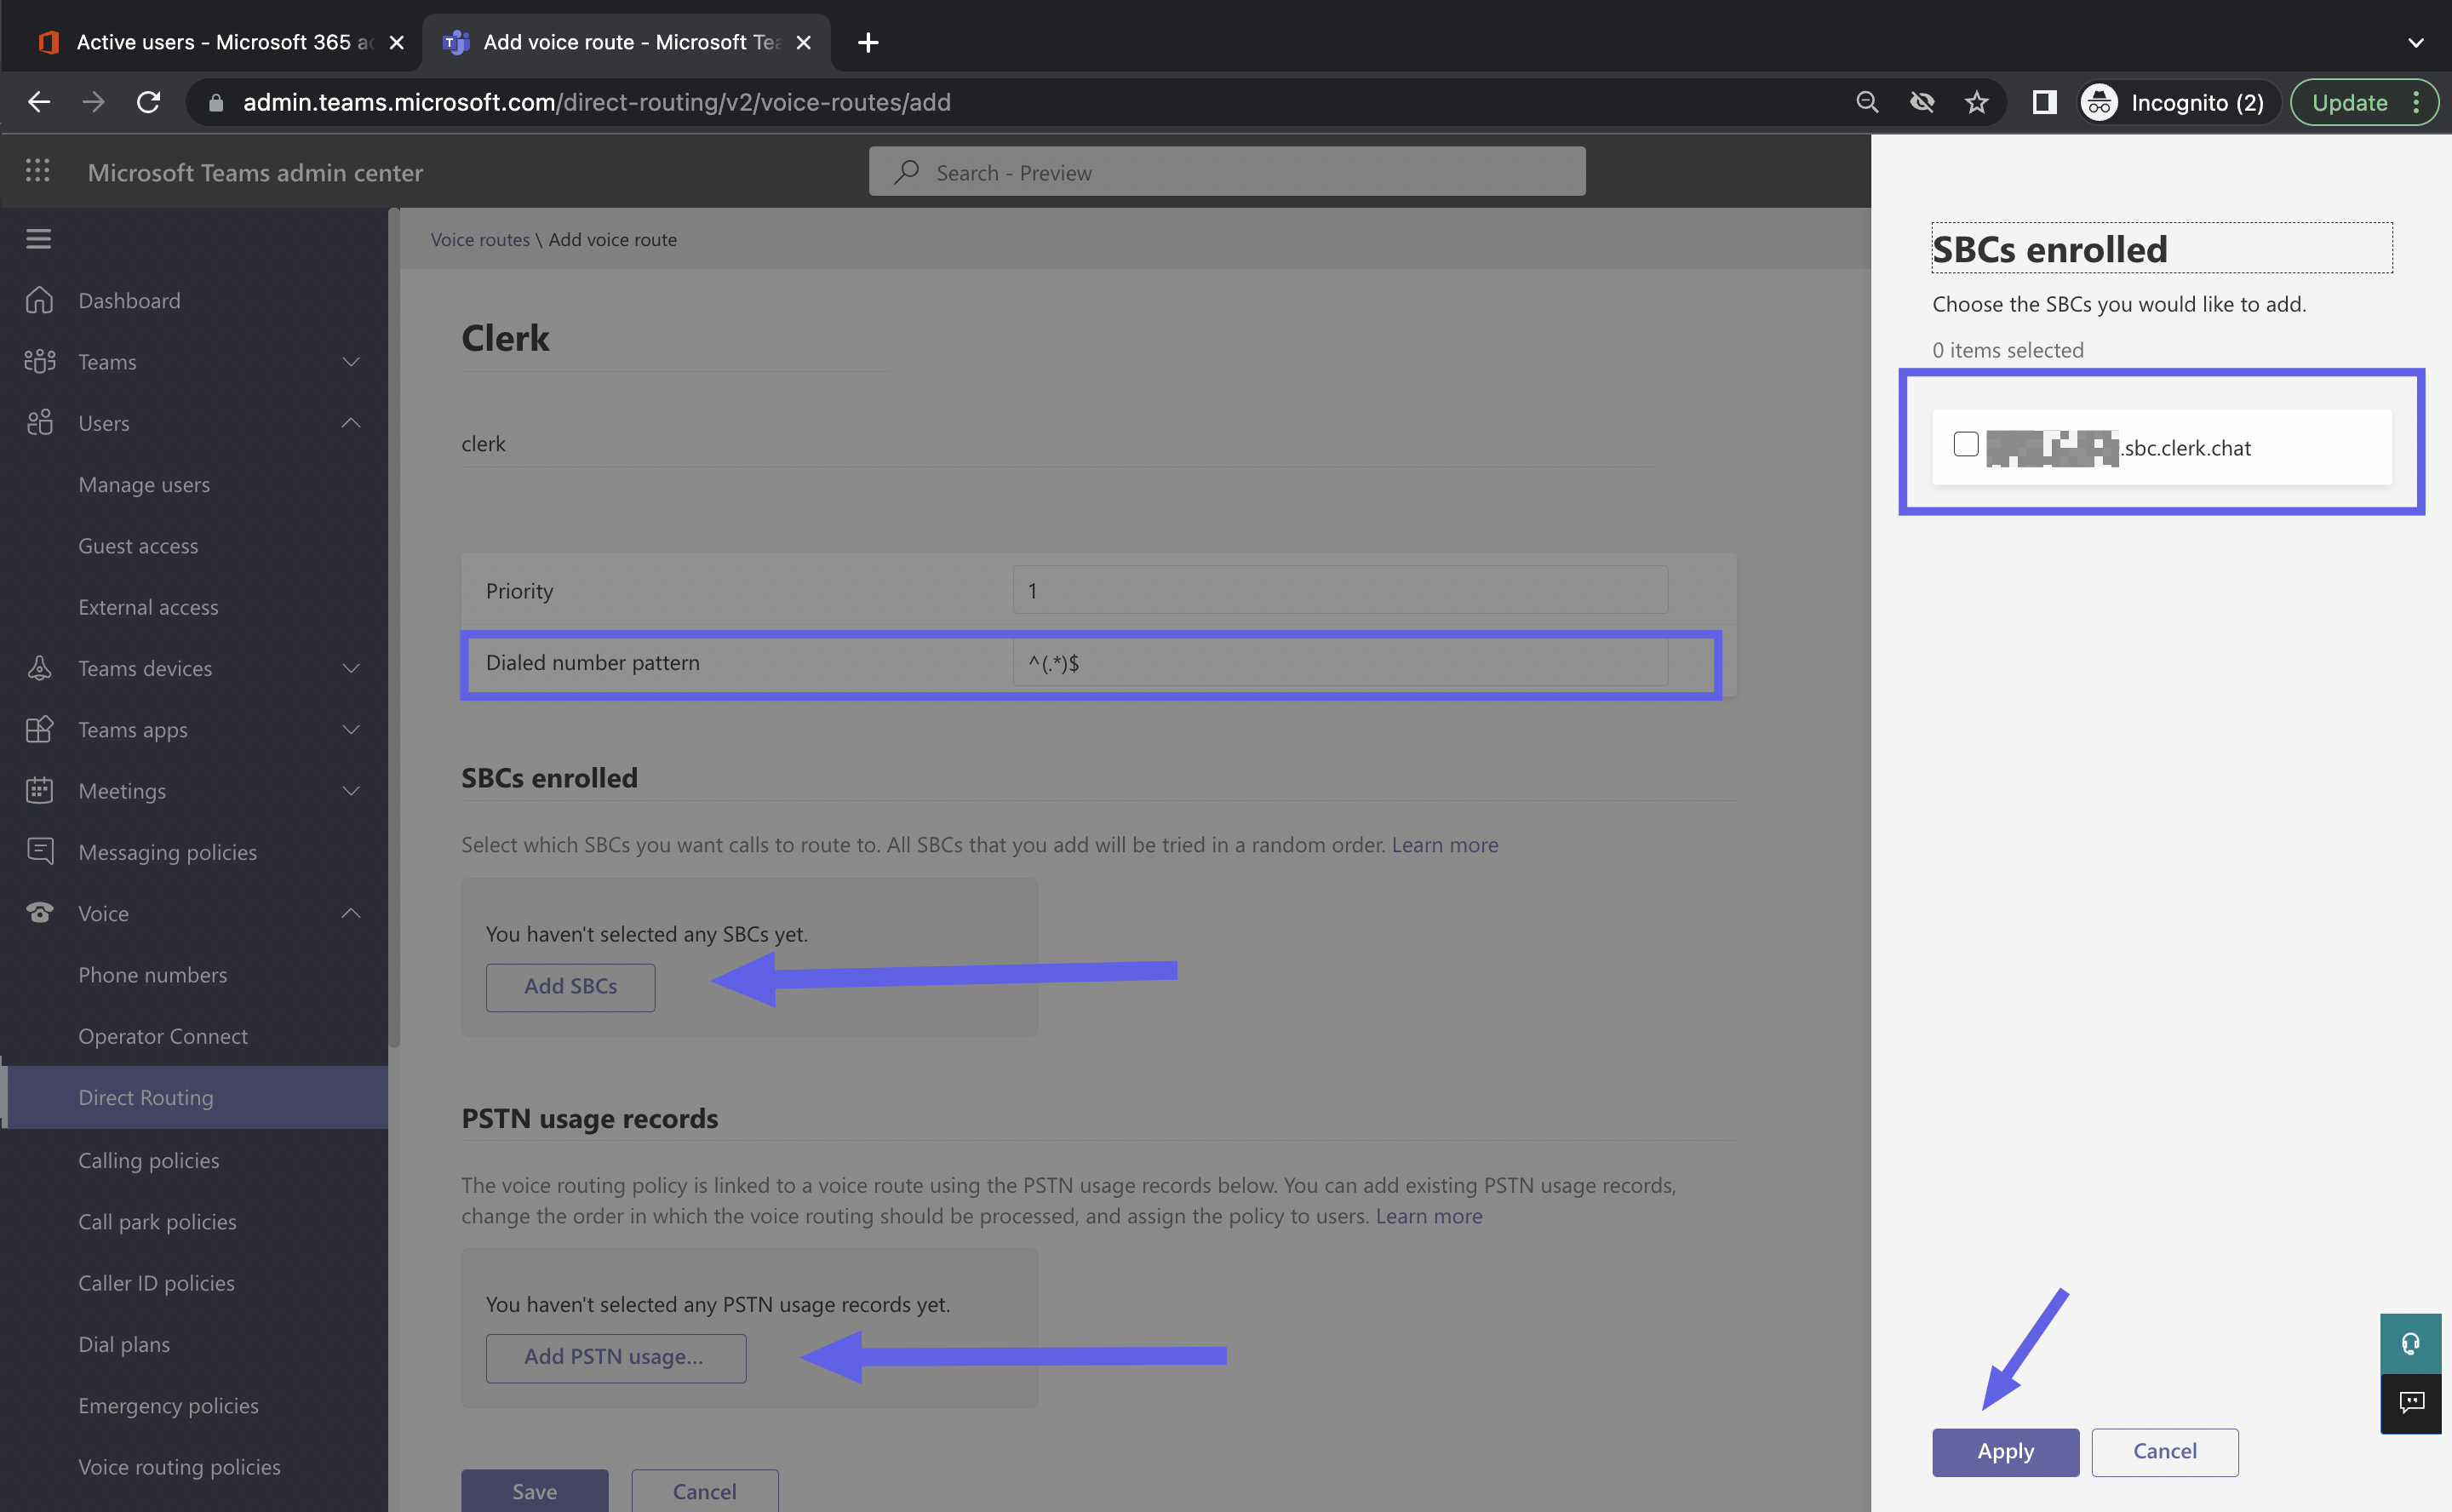
Task: Open Phone numbers page
Action: click(152, 974)
